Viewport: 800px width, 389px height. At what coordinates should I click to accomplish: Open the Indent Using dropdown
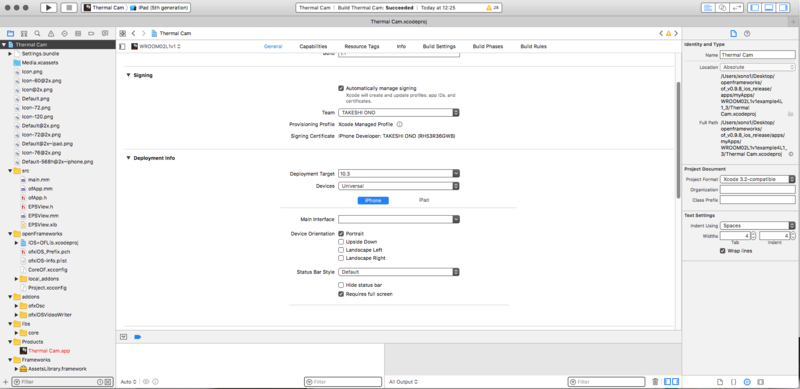(758, 225)
